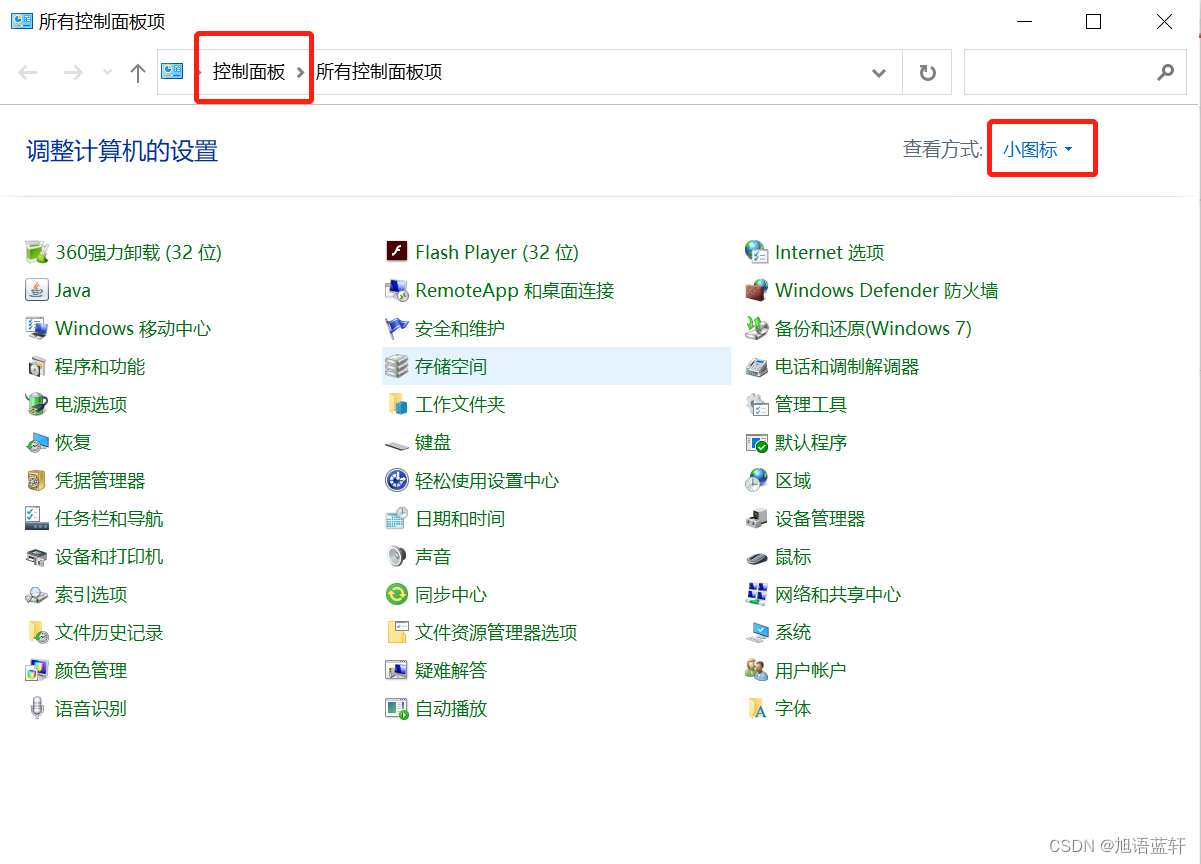This screenshot has width=1201, height=864.
Task: Click the Flash Player icon
Action: click(397, 252)
